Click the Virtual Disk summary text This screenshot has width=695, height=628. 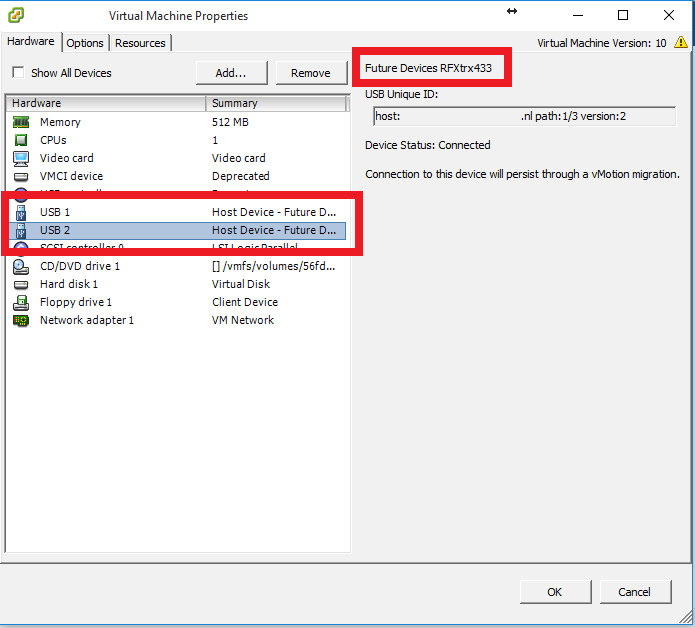coord(241,284)
